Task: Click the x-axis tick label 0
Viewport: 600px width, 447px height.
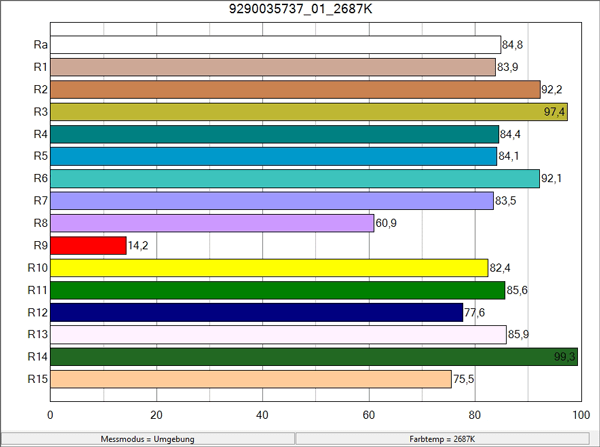Action: (x=50, y=415)
